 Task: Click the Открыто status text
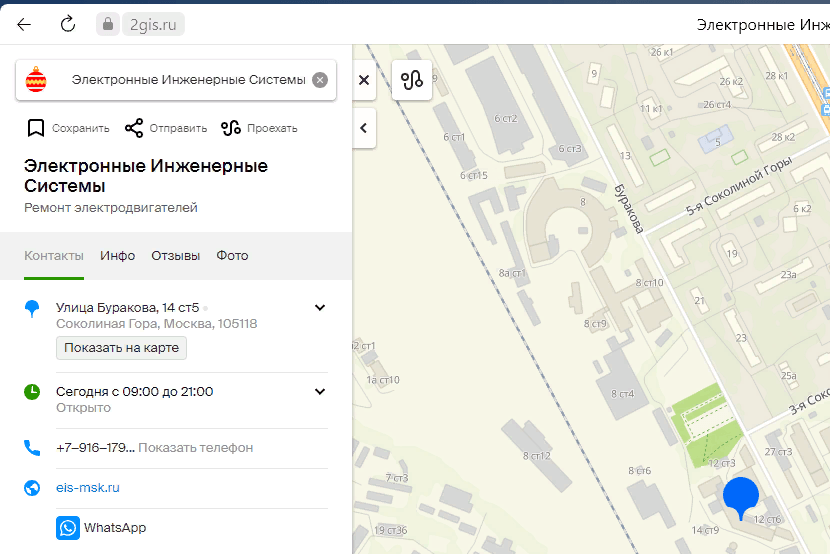click(84, 407)
